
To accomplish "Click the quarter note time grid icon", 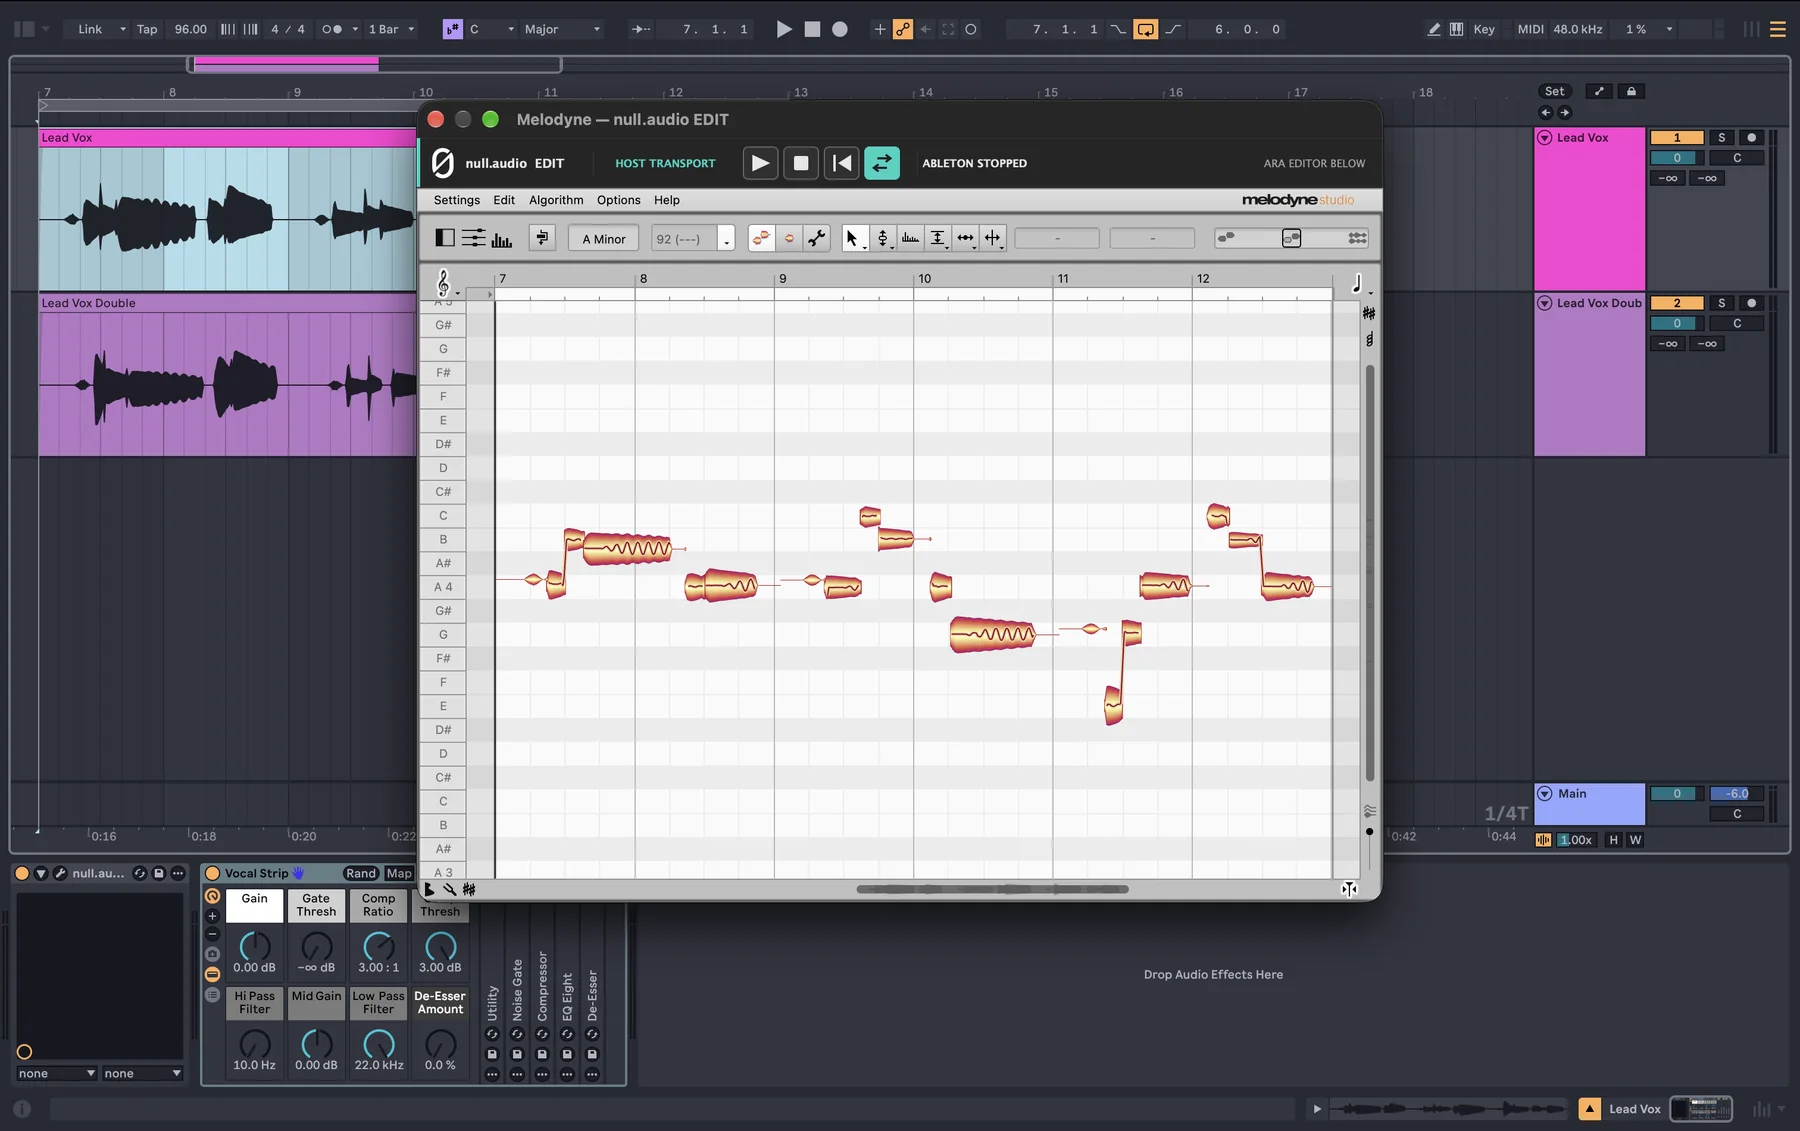I will click(x=1357, y=284).
